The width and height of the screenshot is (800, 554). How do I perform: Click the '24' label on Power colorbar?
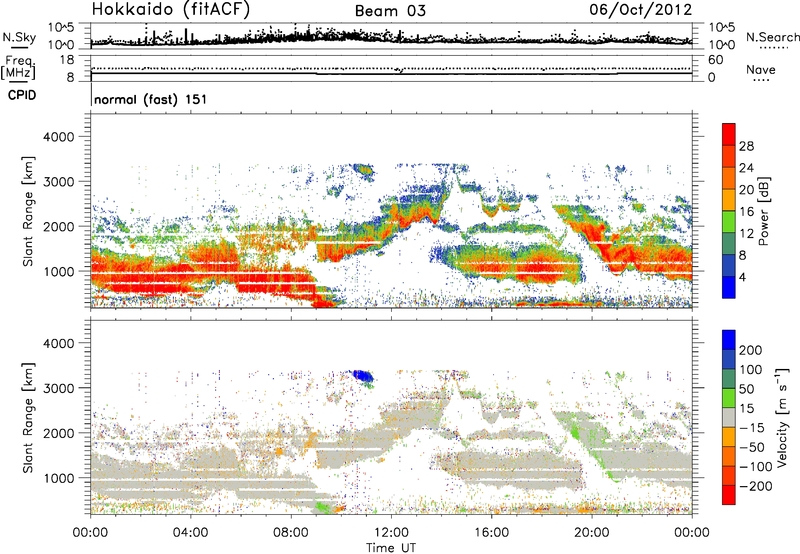(x=746, y=168)
